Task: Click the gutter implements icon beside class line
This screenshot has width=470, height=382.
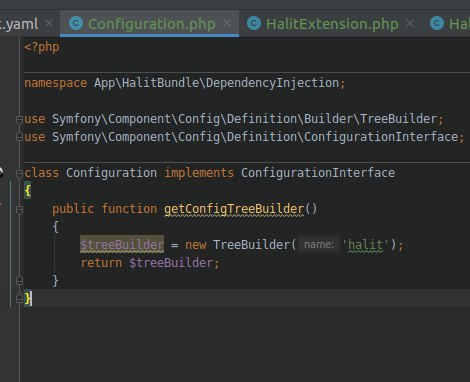Action: [1, 172]
